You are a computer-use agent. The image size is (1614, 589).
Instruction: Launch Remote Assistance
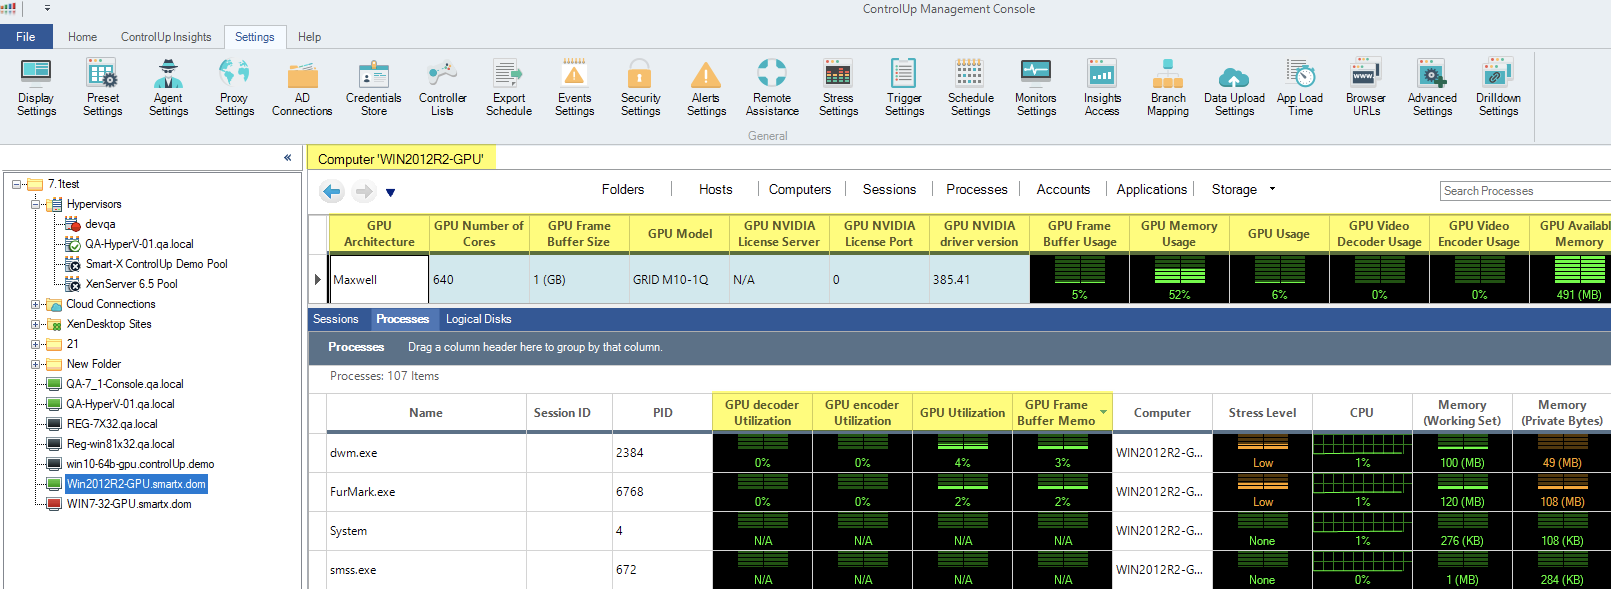[x=772, y=88]
